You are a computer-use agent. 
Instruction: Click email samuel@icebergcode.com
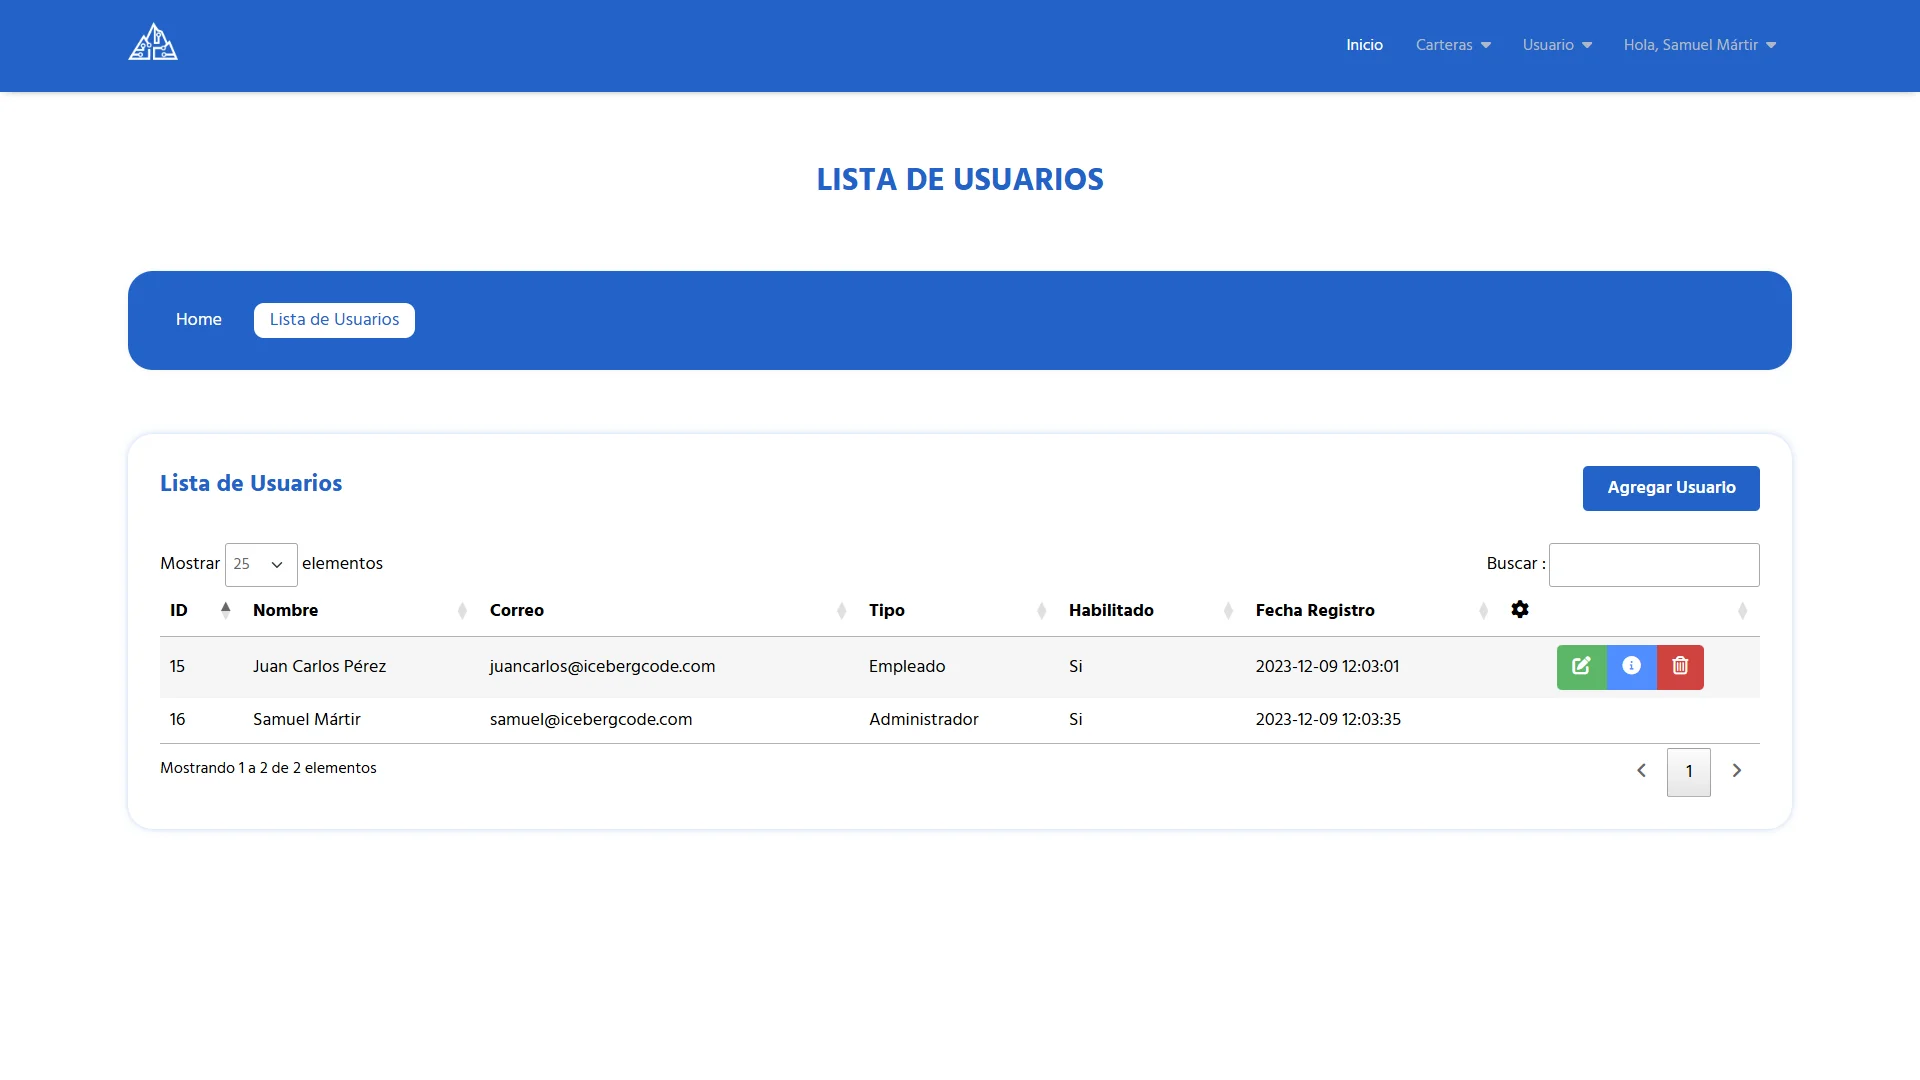click(x=591, y=720)
